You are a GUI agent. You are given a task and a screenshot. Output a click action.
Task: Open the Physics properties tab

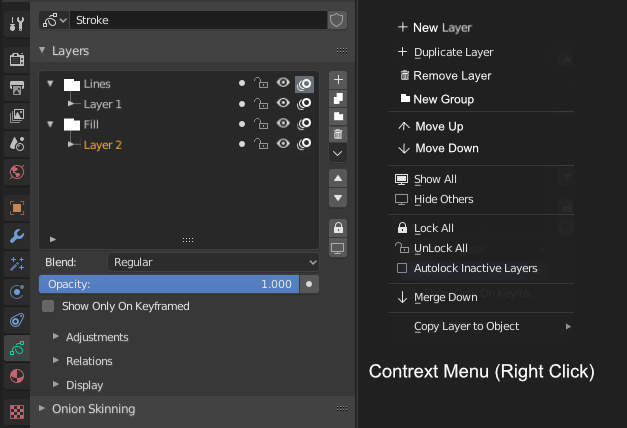(16, 292)
